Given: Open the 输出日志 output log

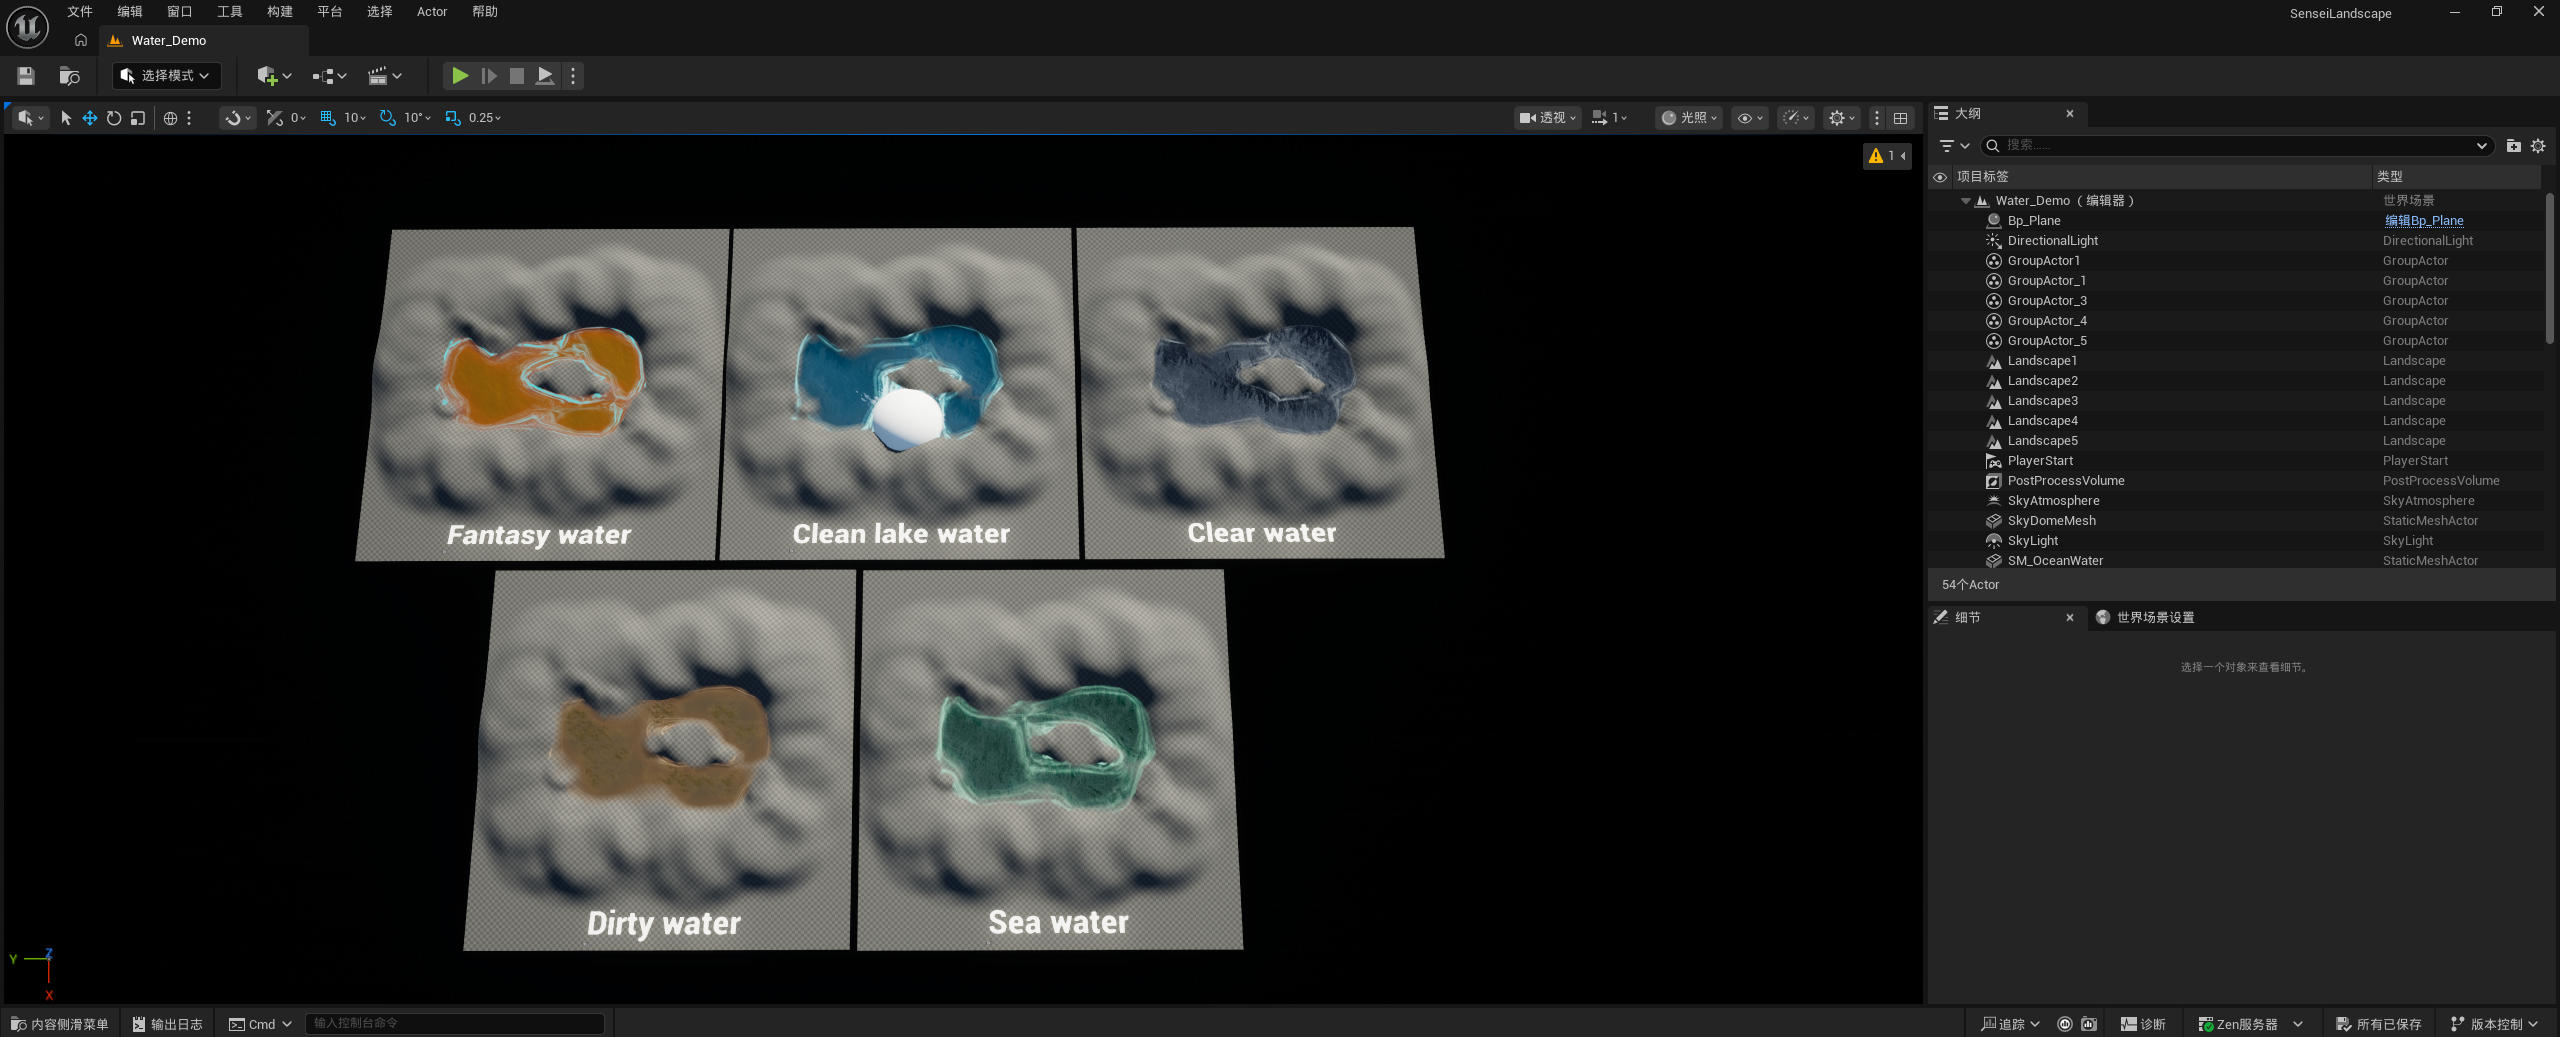Looking at the screenshot, I should click(168, 1024).
